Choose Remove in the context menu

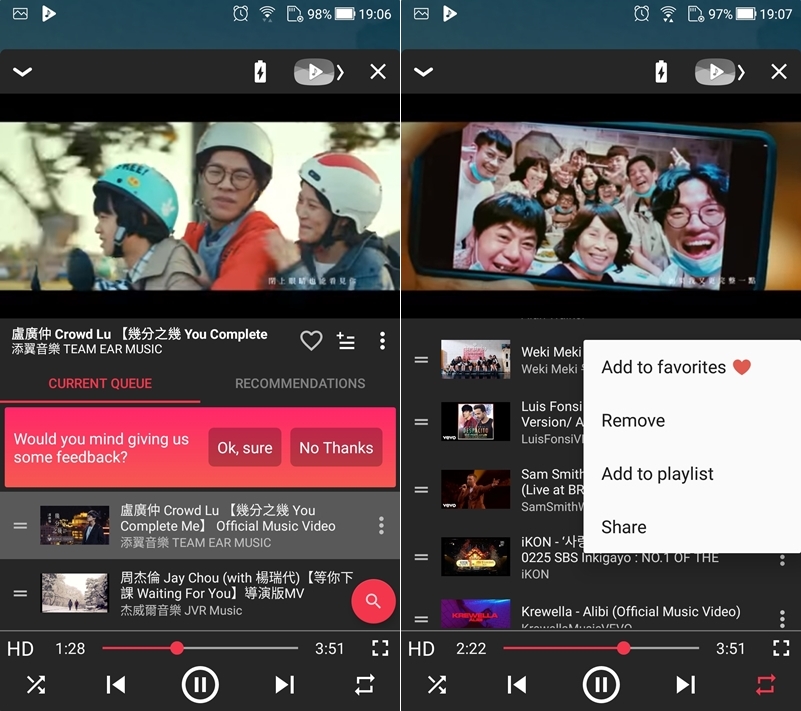click(x=692, y=420)
